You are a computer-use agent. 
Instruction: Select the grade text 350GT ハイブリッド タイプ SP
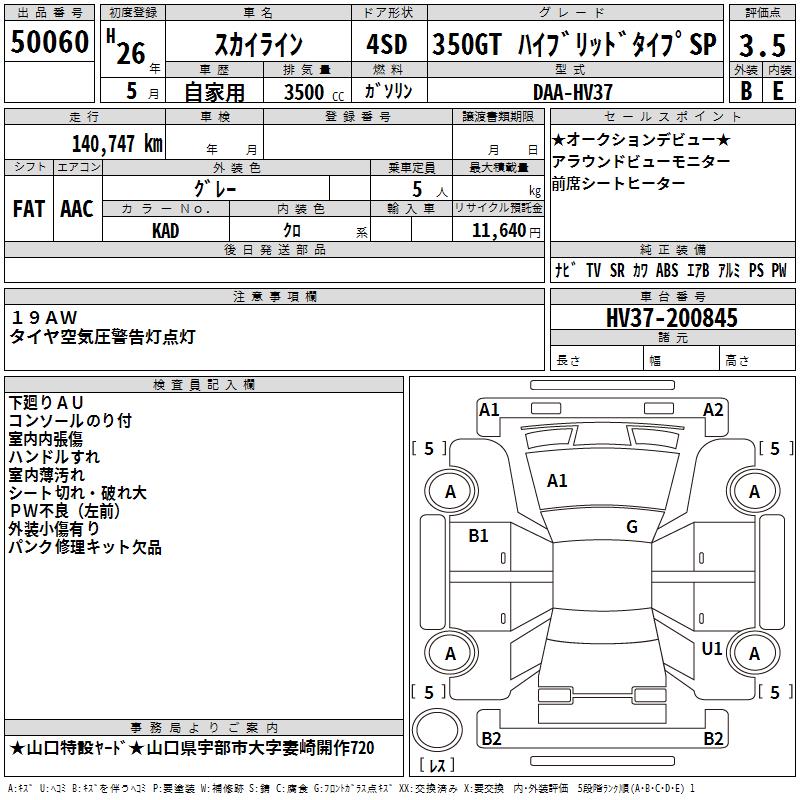pyautogui.click(x=574, y=44)
